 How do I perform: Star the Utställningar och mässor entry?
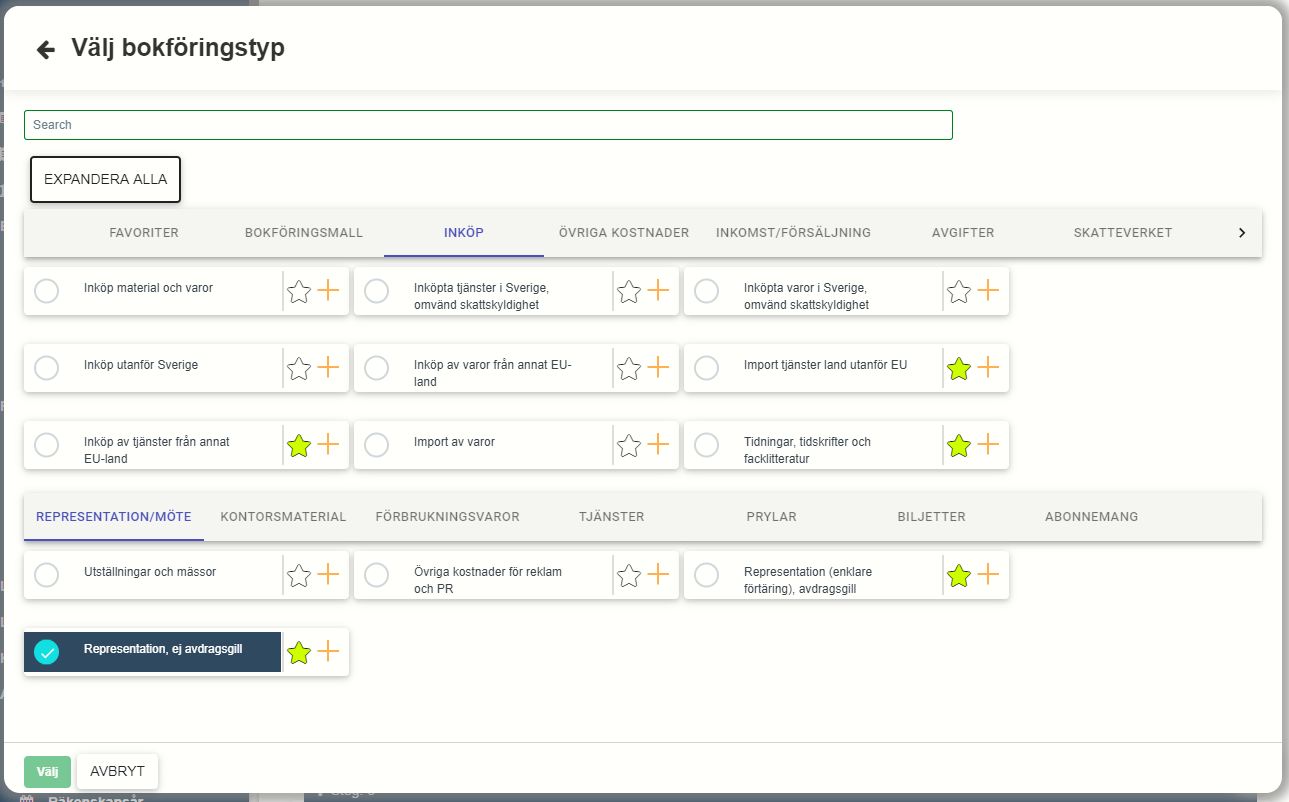click(x=299, y=576)
